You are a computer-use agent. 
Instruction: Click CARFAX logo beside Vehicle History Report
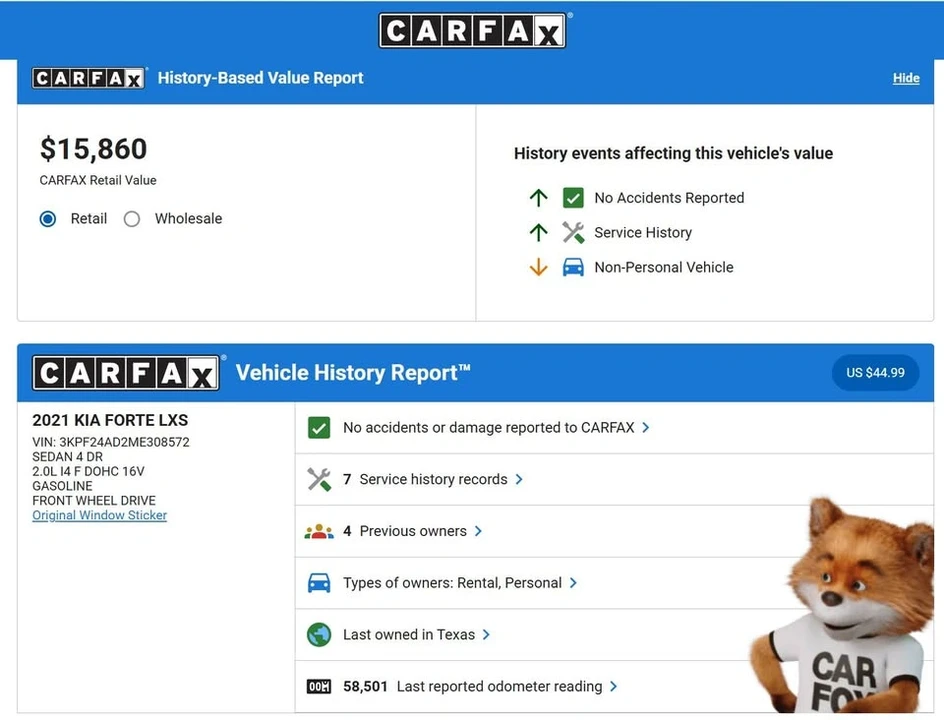(x=126, y=373)
